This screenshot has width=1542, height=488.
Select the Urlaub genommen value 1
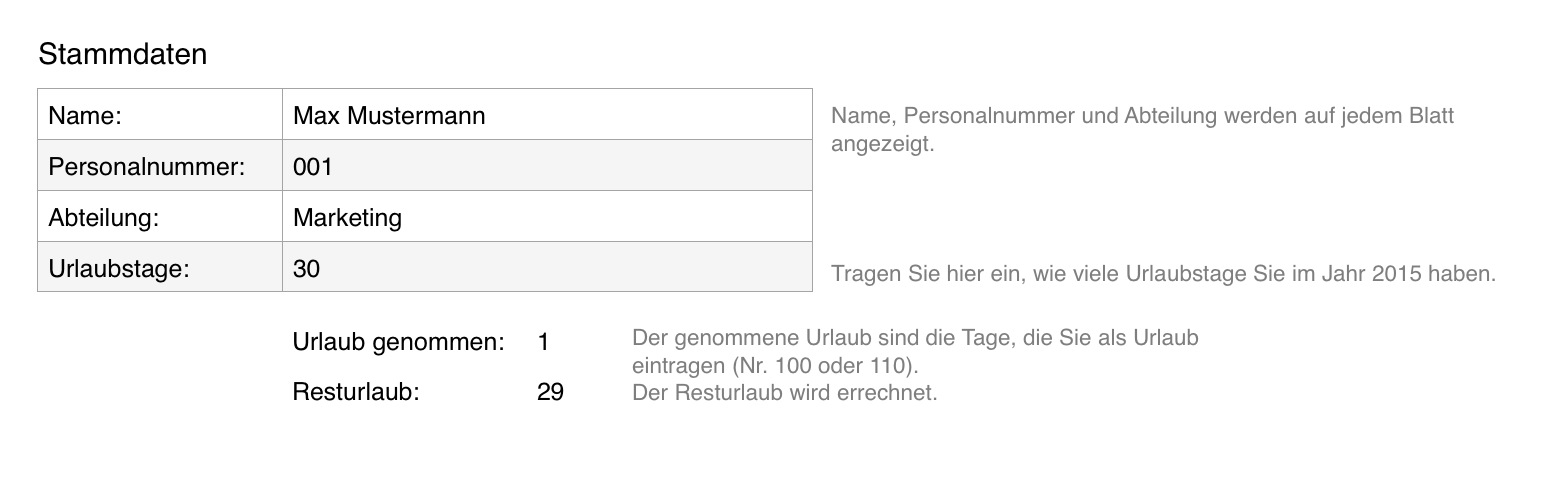point(543,342)
